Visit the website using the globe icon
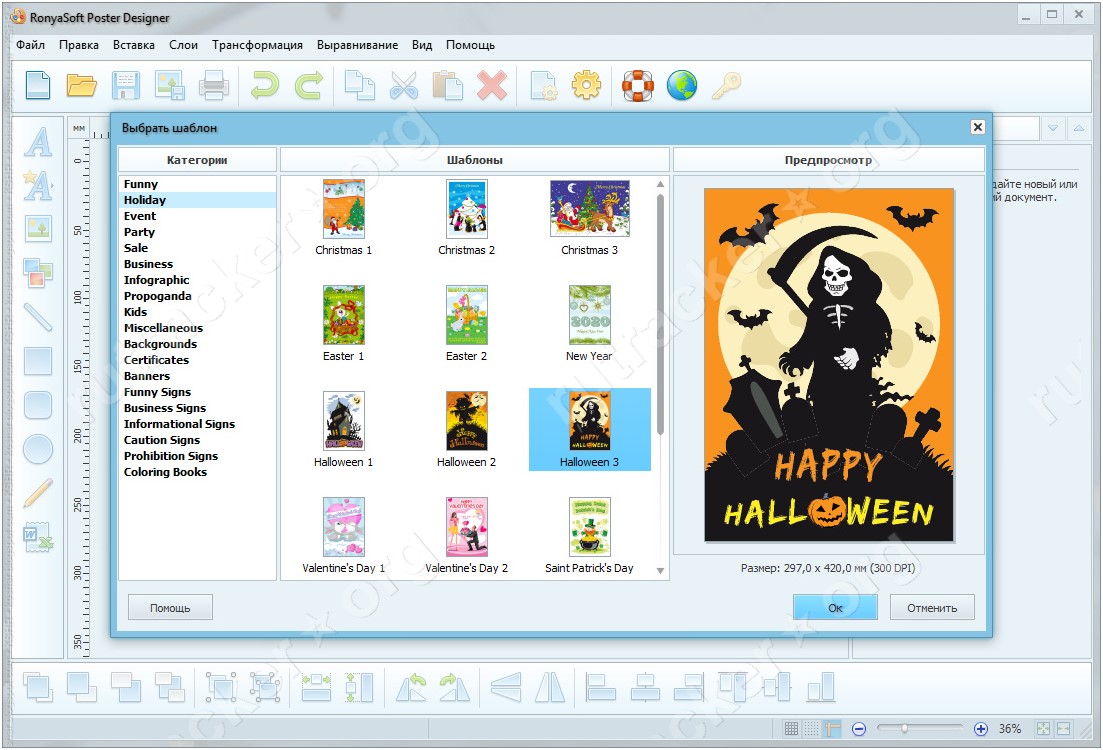The image size is (1103, 750). point(682,85)
